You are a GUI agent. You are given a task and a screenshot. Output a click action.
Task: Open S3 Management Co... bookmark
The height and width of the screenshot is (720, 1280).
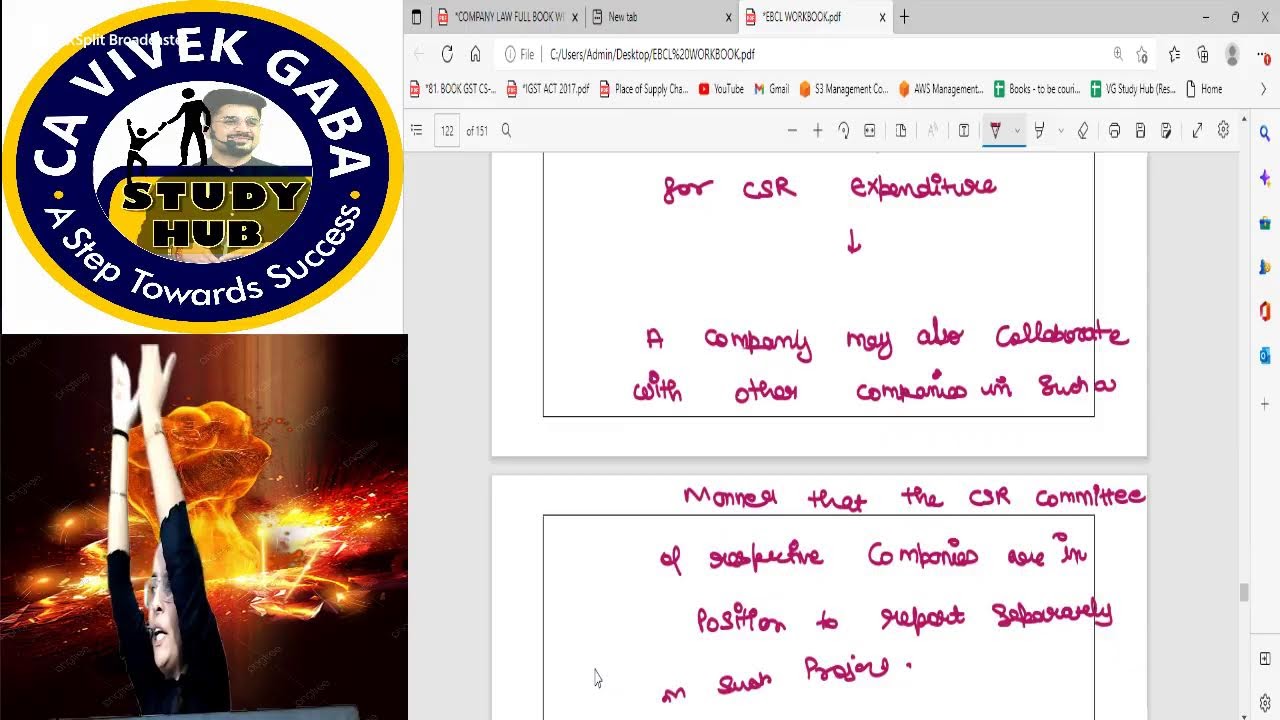844,89
